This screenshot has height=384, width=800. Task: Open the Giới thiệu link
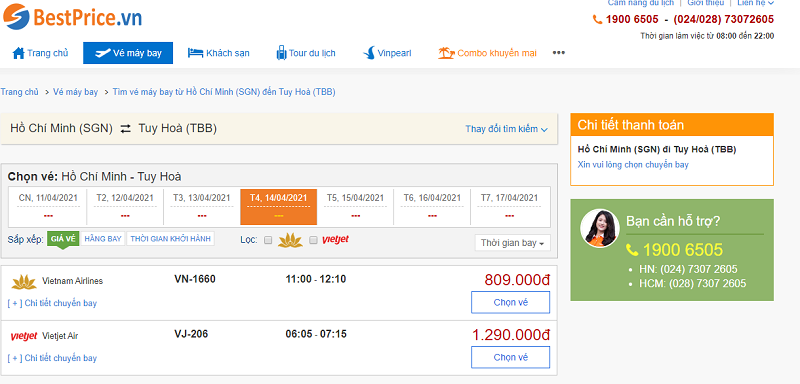[706, 3]
